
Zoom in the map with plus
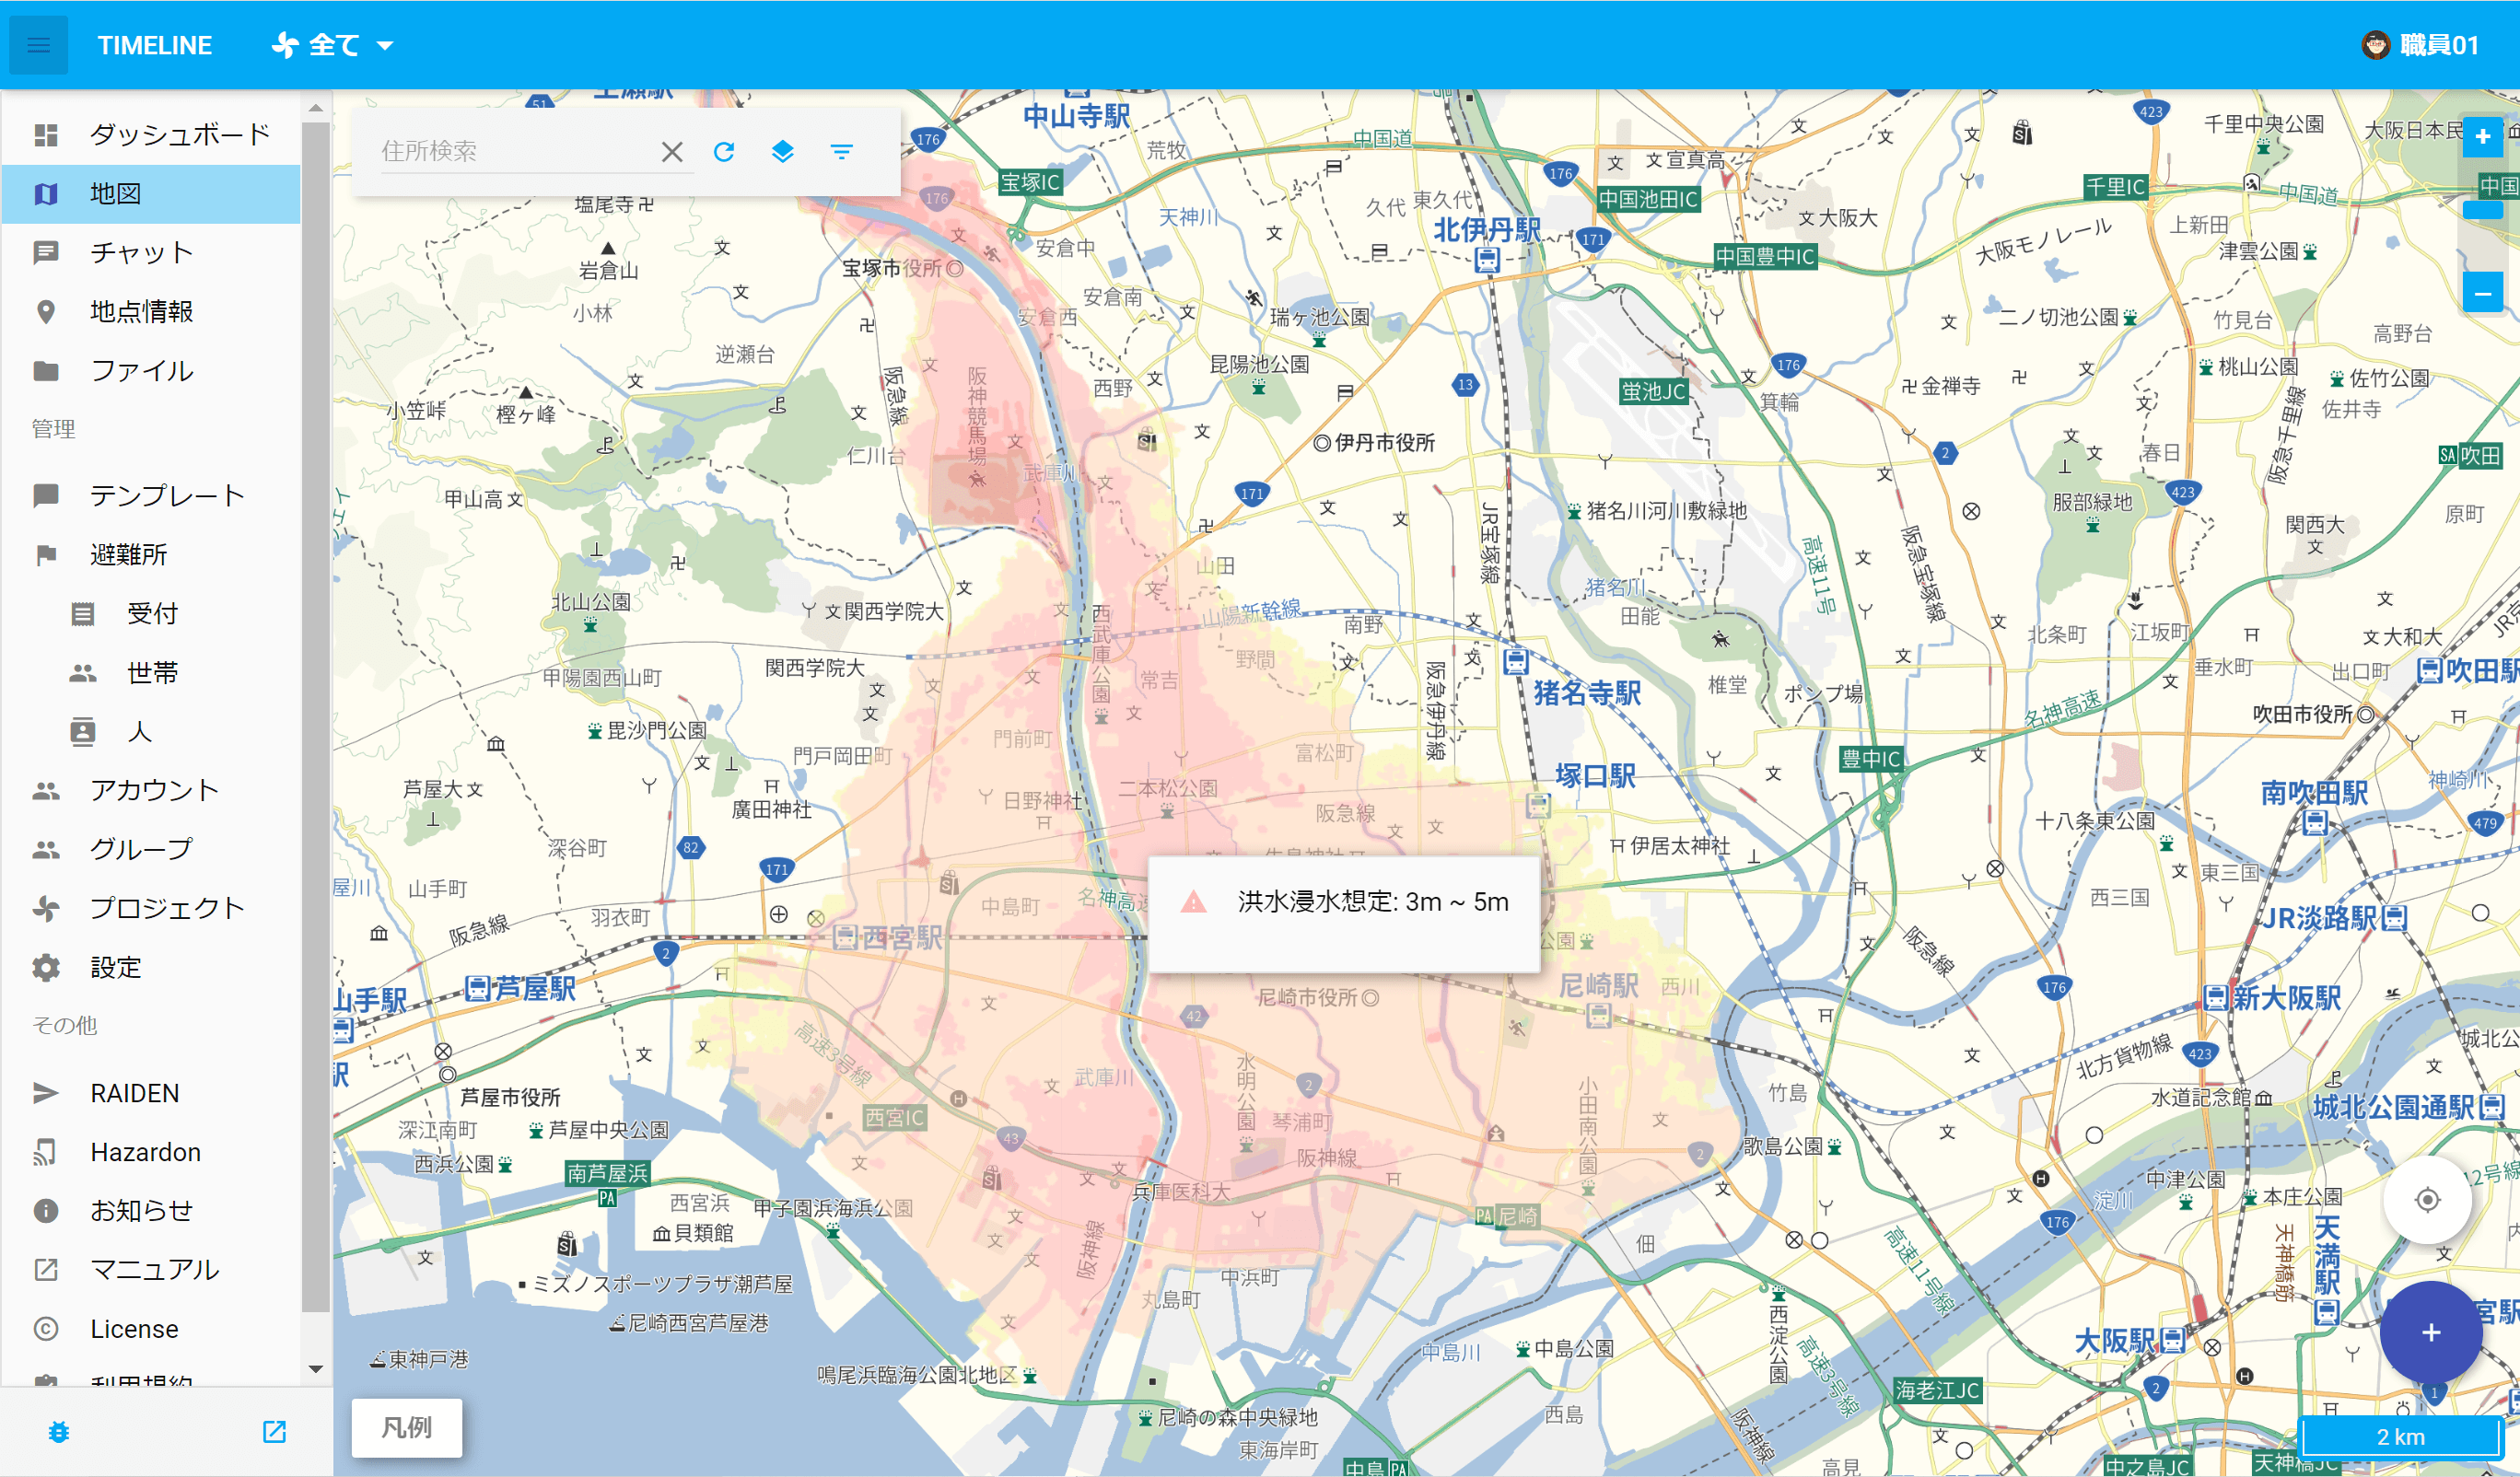2483,136
